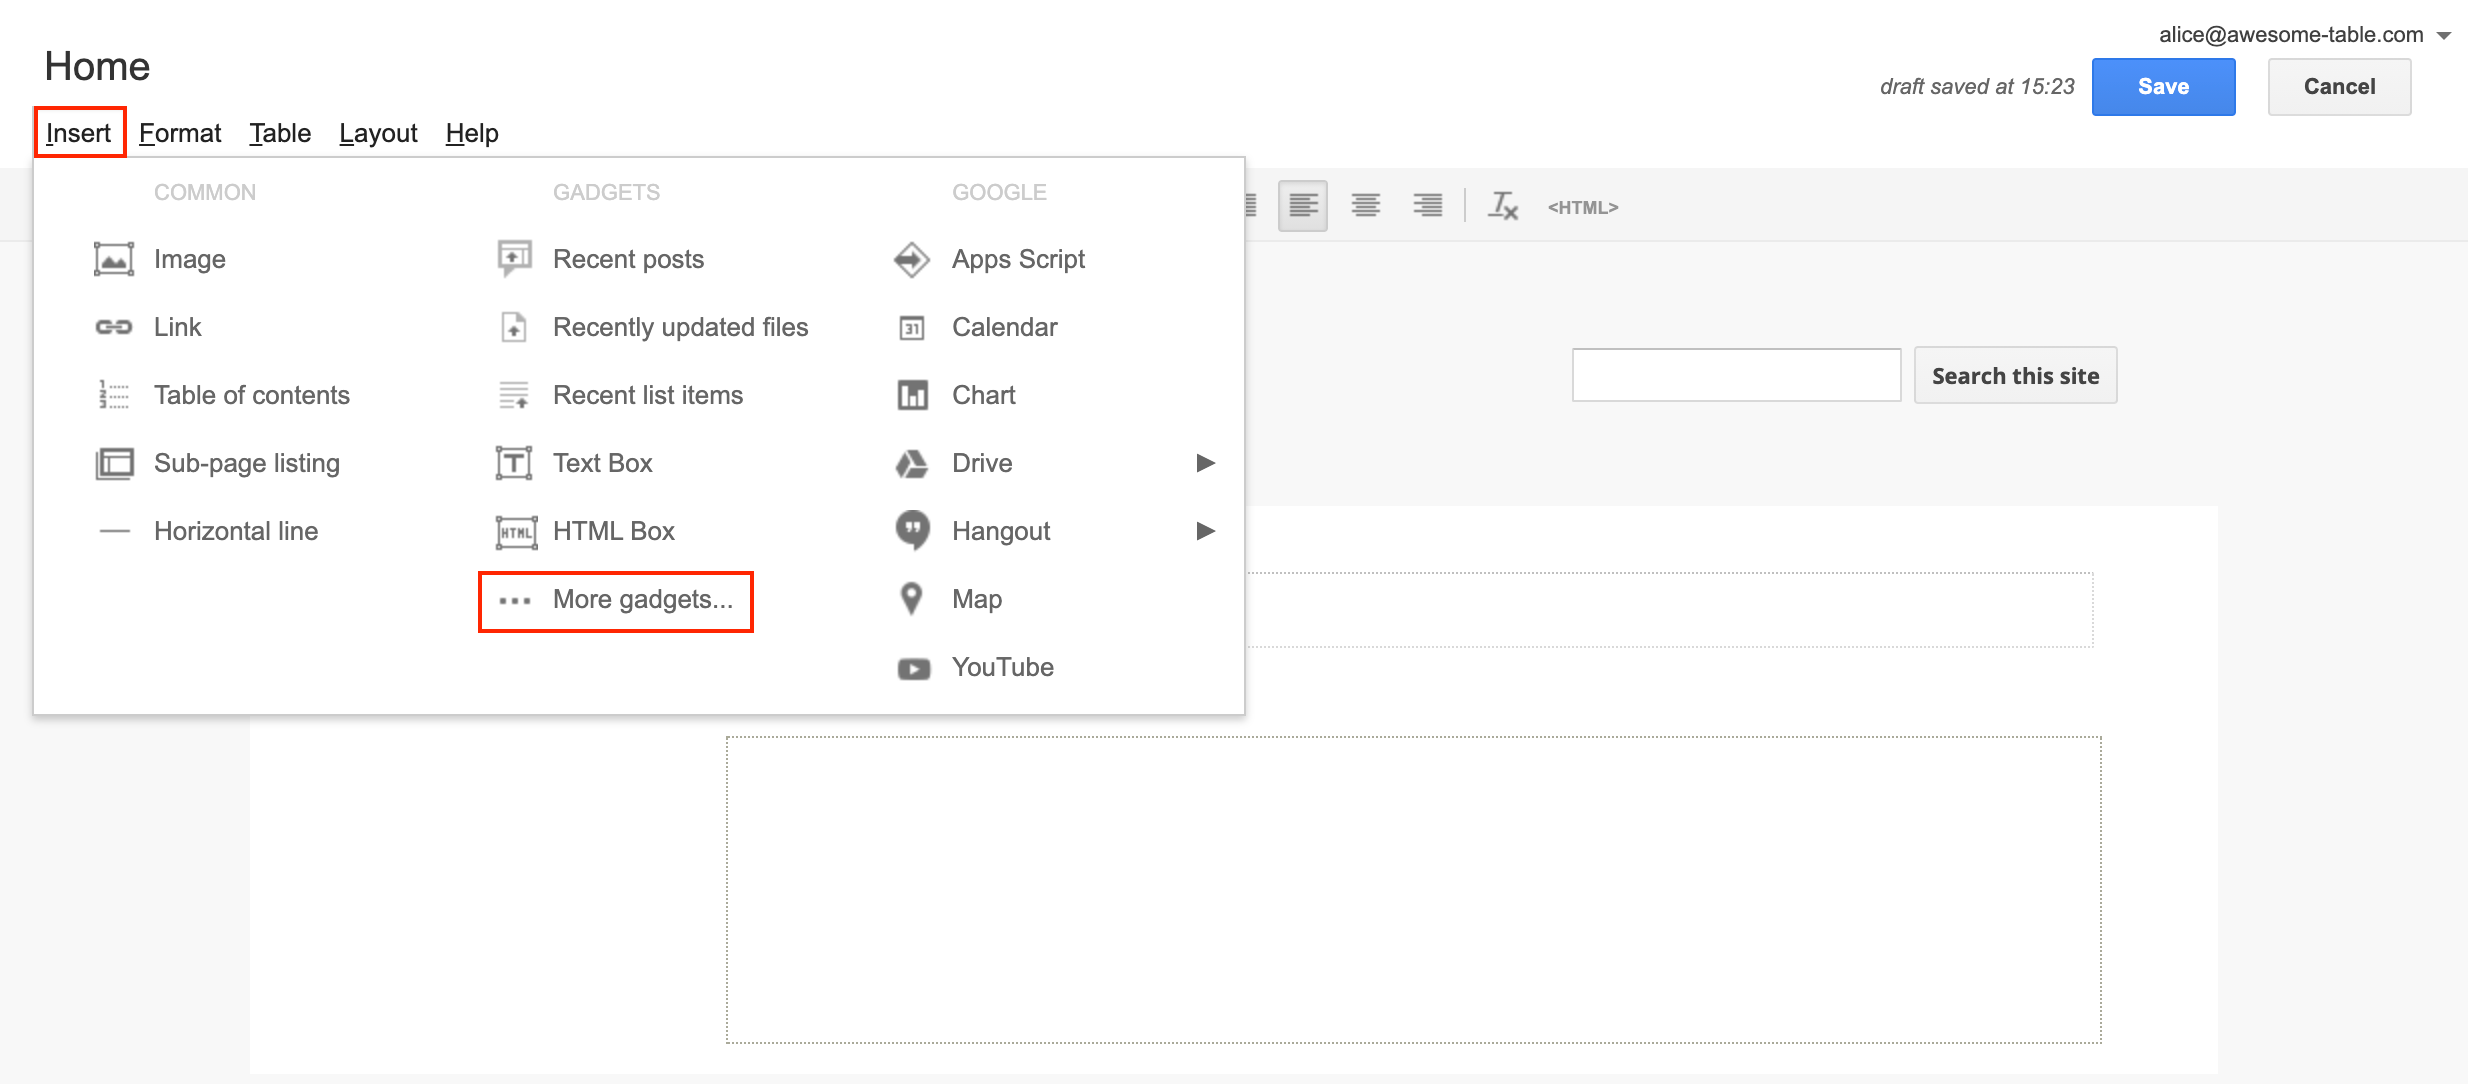Click the blue Save button
Image resolution: width=2468 pixels, height=1084 pixels.
click(x=2163, y=87)
